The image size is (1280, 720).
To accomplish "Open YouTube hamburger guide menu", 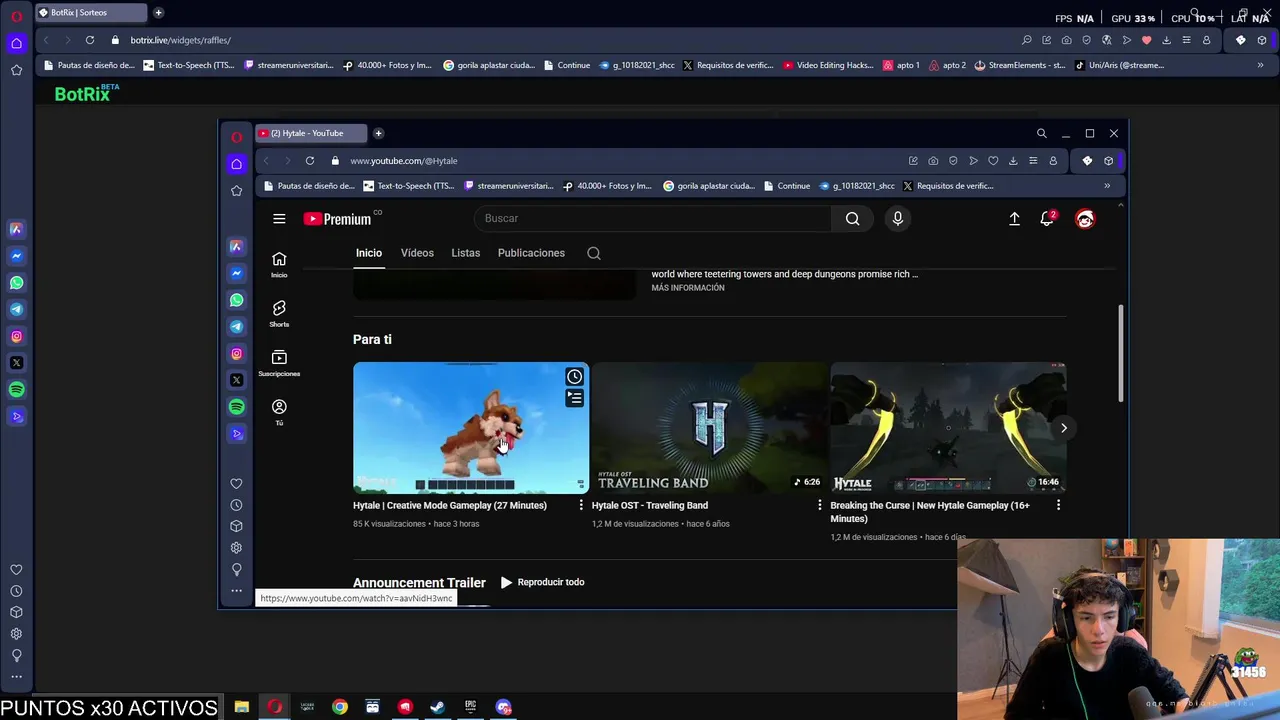I will pos(279,219).
